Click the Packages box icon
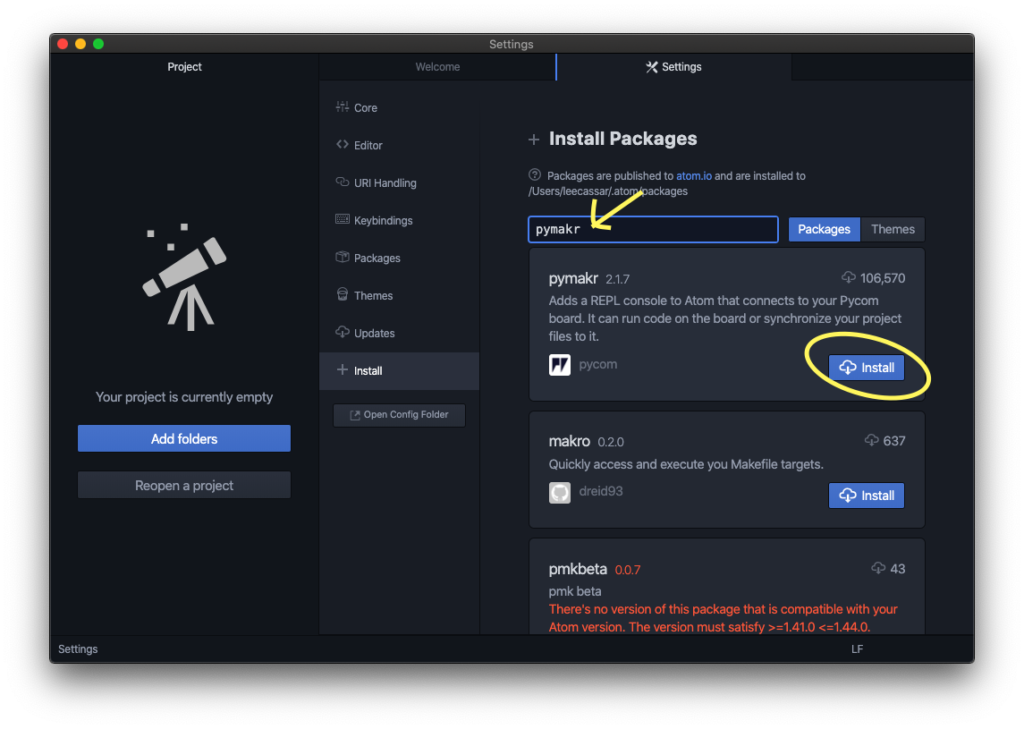This screenshot has width=1024, height=729. pyautogui.click(x=342, y=257)
